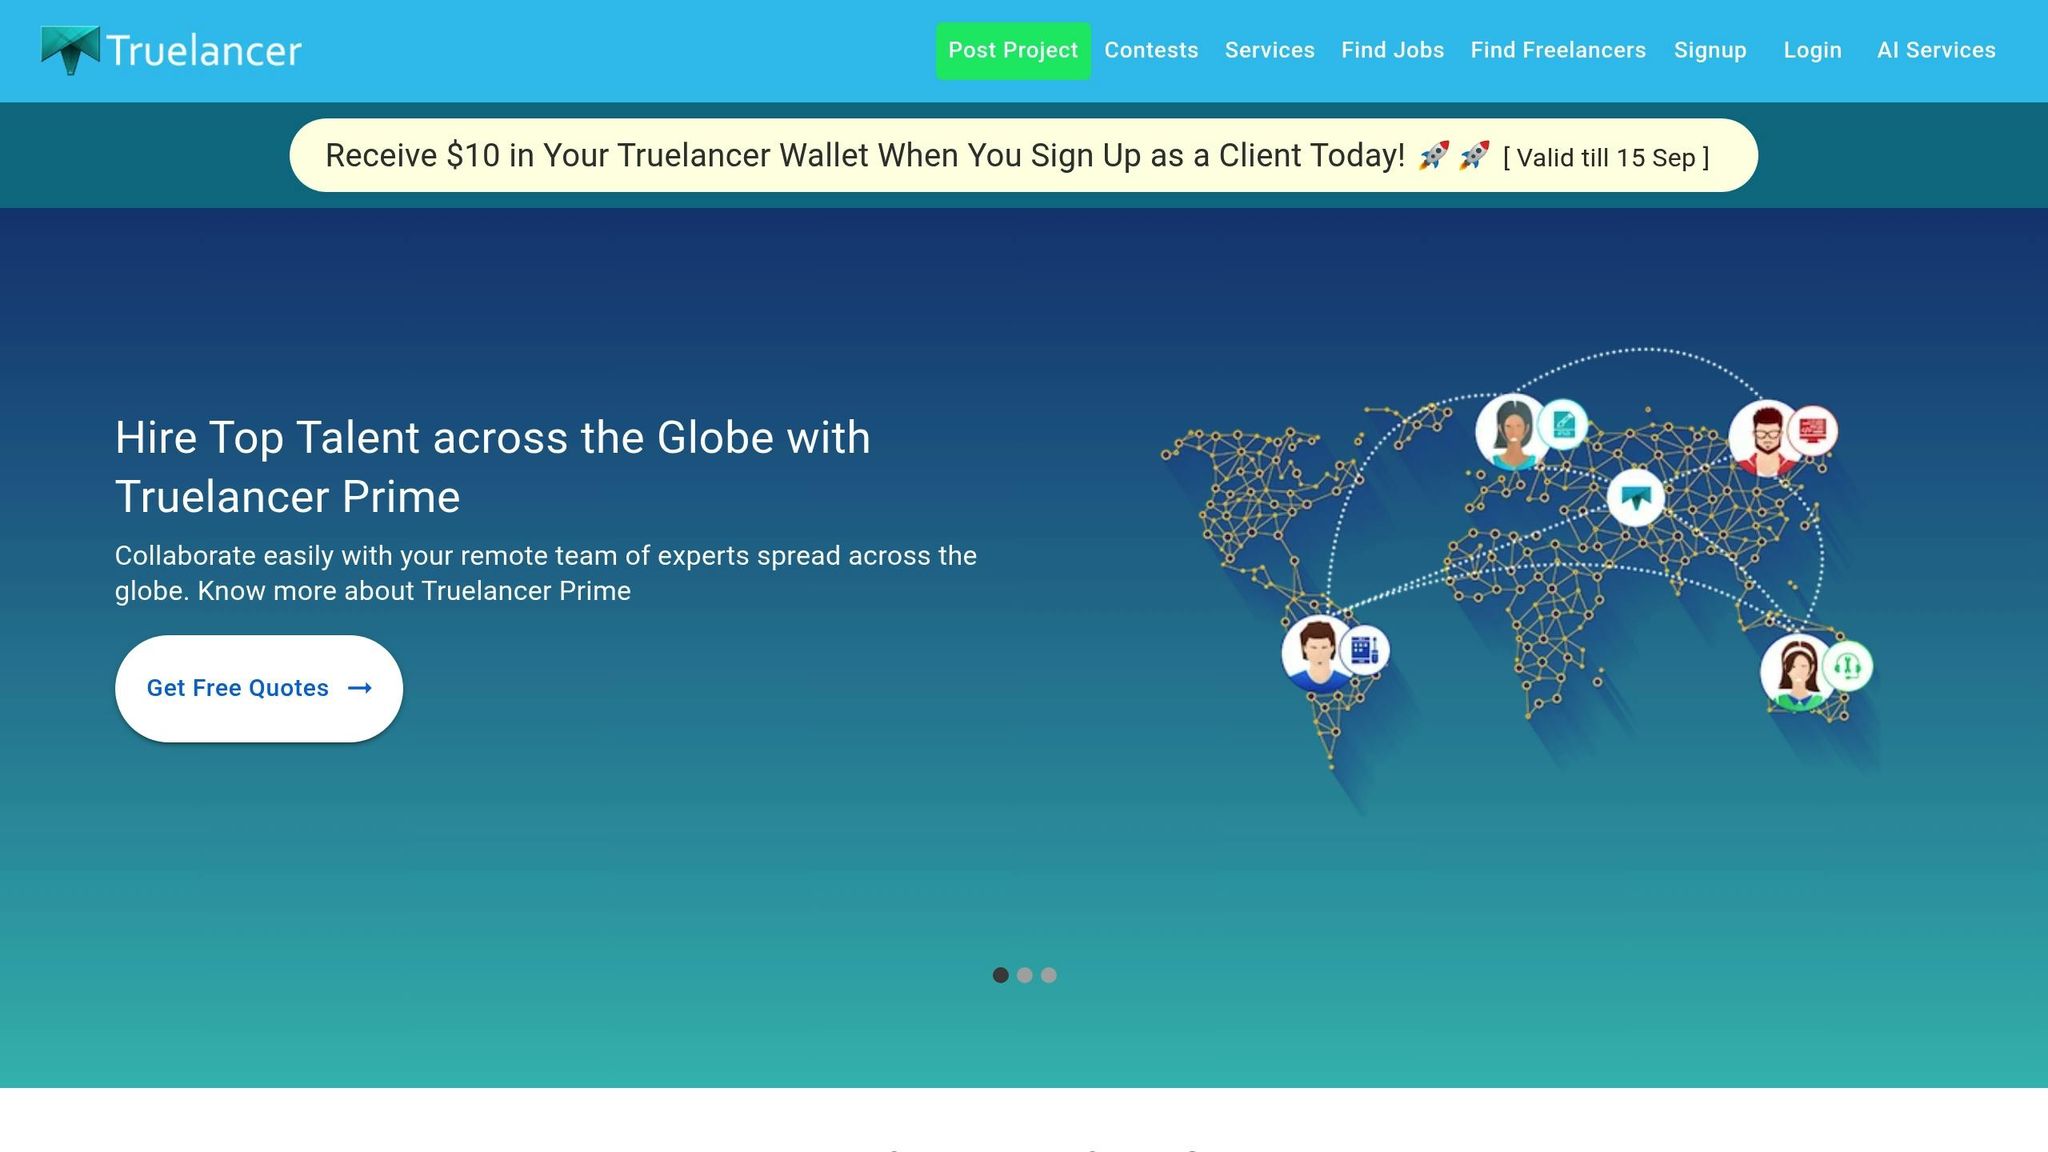Viewport: 2048px width, 1152px height.
Task: Open the Login link
Action: [1812, 50]
